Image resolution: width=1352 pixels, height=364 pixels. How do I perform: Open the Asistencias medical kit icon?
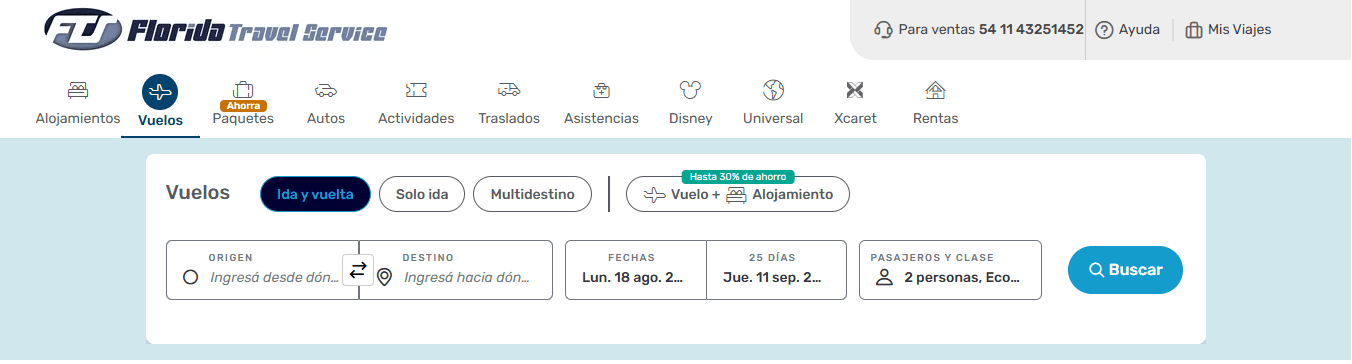pos(601,90)
